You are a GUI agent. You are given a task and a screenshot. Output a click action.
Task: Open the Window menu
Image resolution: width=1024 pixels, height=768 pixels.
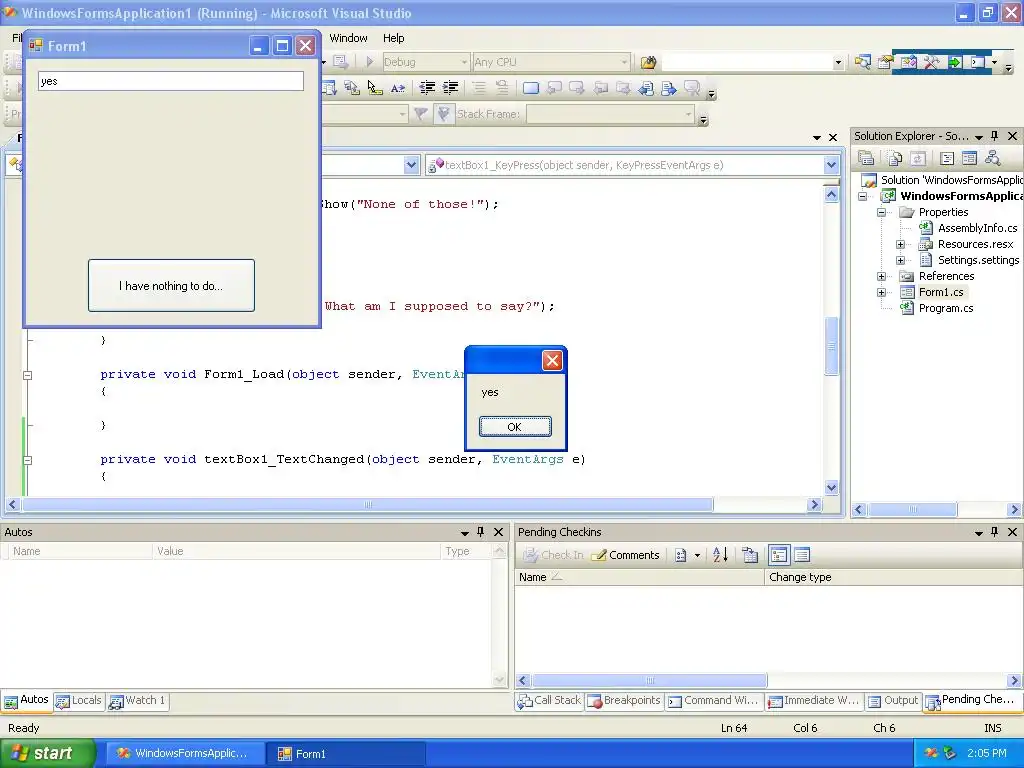coord(348,38)
